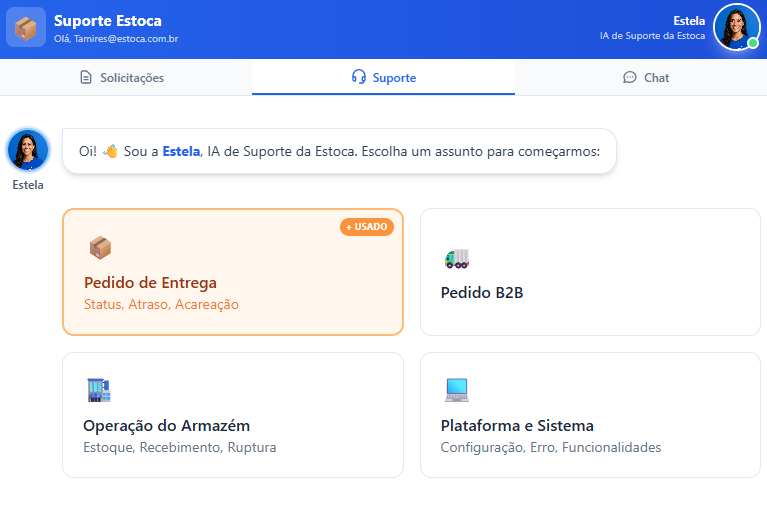The height and width of the screenshot is (512, 767).
Task: Click the green online status dot
Action: pyautogui.click(x=753, y=43)
